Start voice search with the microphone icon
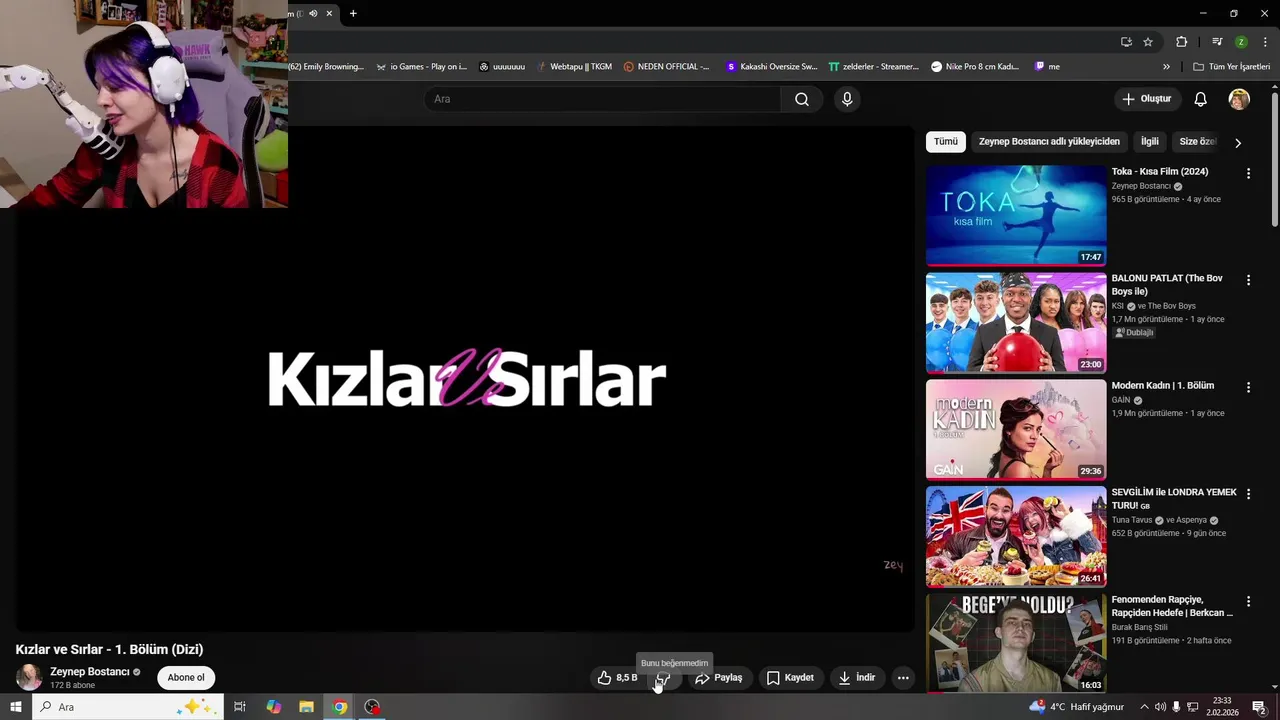Viewport: 1280px width, 720px height. coord(847,99)
